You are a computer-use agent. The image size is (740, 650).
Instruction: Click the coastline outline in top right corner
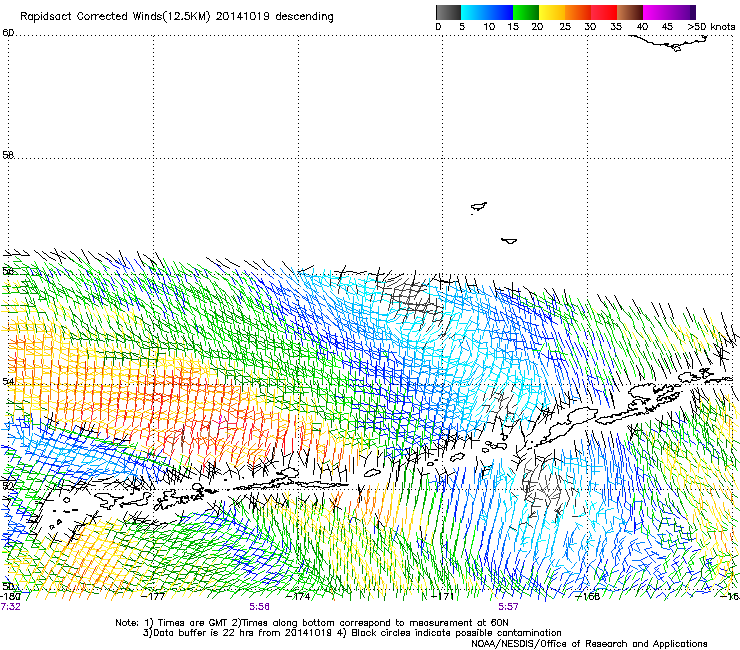[670, 43]
